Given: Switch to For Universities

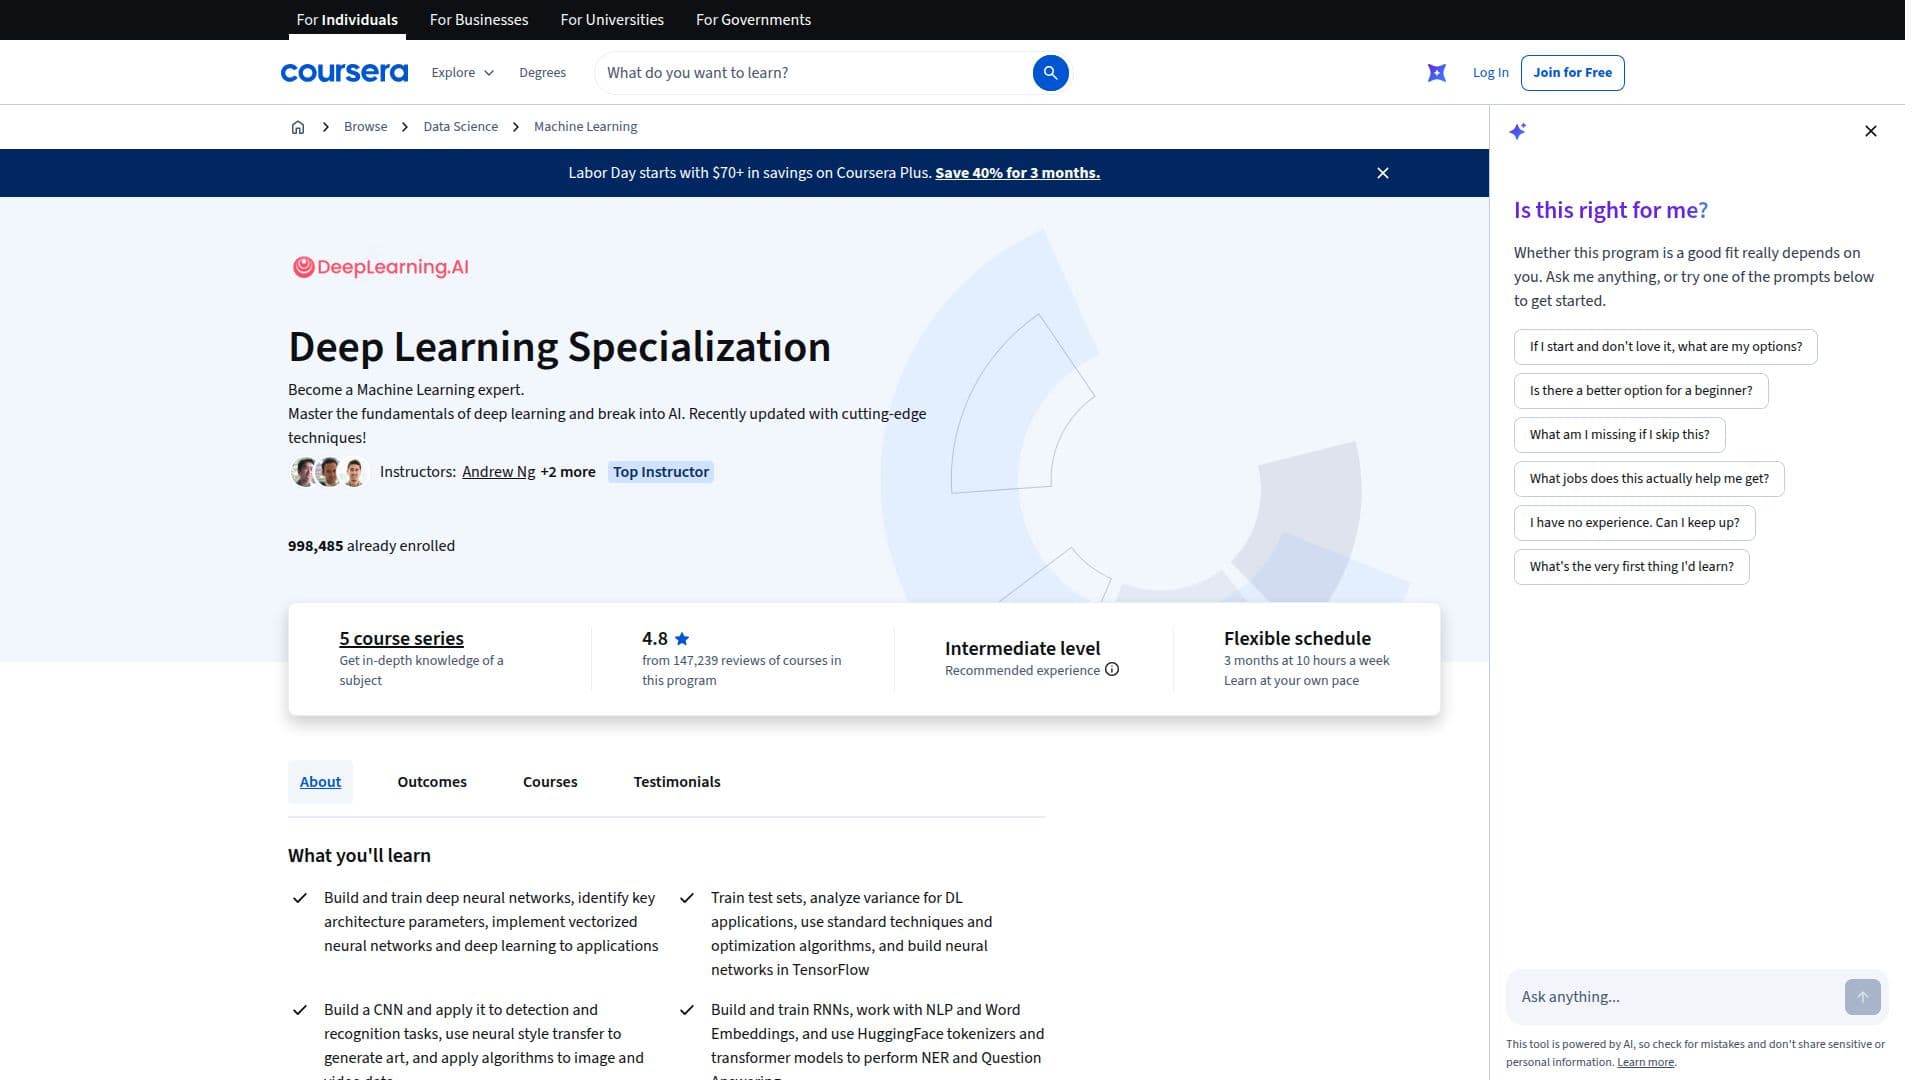Looking at the screenshot, I should click(x=612, y=20).
